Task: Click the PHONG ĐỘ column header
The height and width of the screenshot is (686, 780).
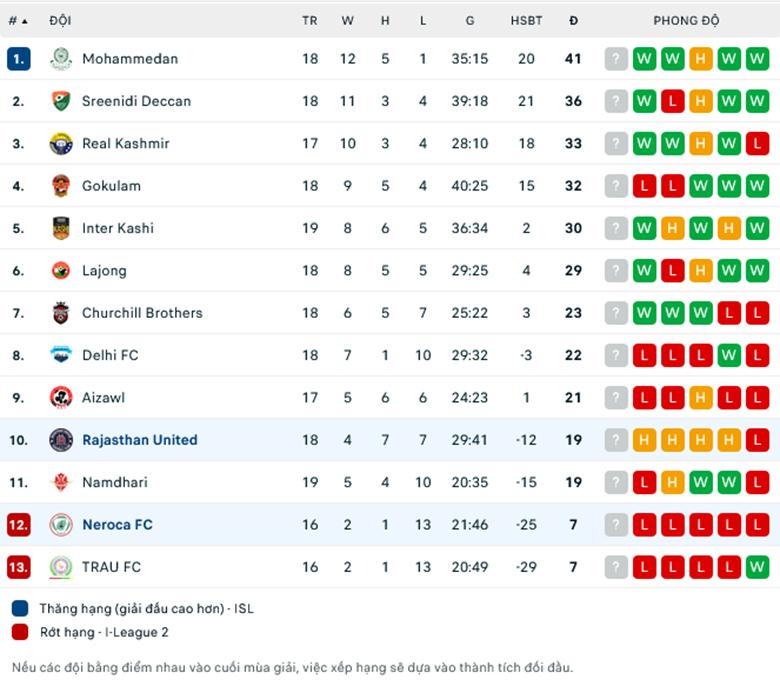Action: (686, 21)
